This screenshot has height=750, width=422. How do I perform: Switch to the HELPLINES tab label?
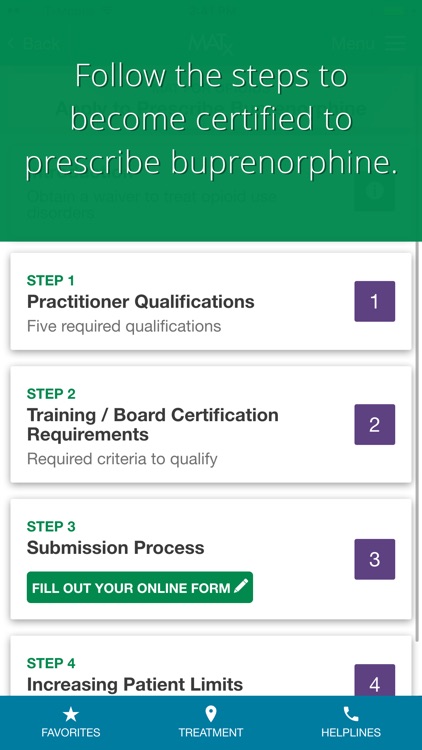(x=351, y=732)
